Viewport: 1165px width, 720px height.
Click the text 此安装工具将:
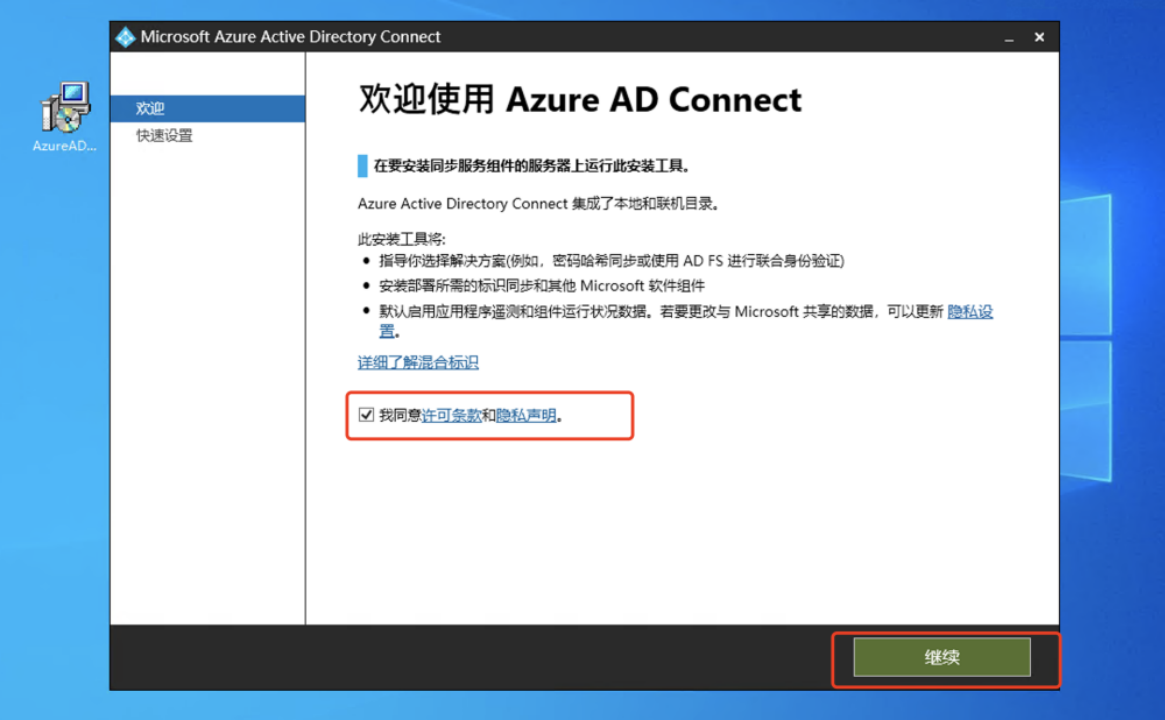point(402,239)
